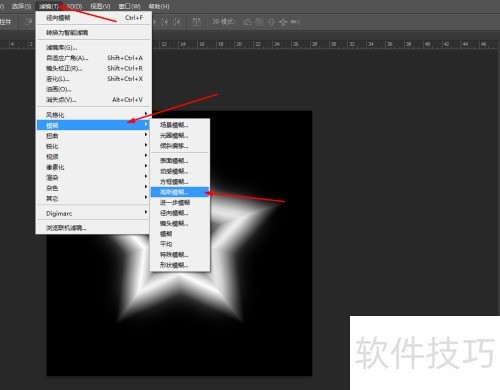Select 平均 in blur submenu
500x390 pixels.
click(x=180, y=244)
